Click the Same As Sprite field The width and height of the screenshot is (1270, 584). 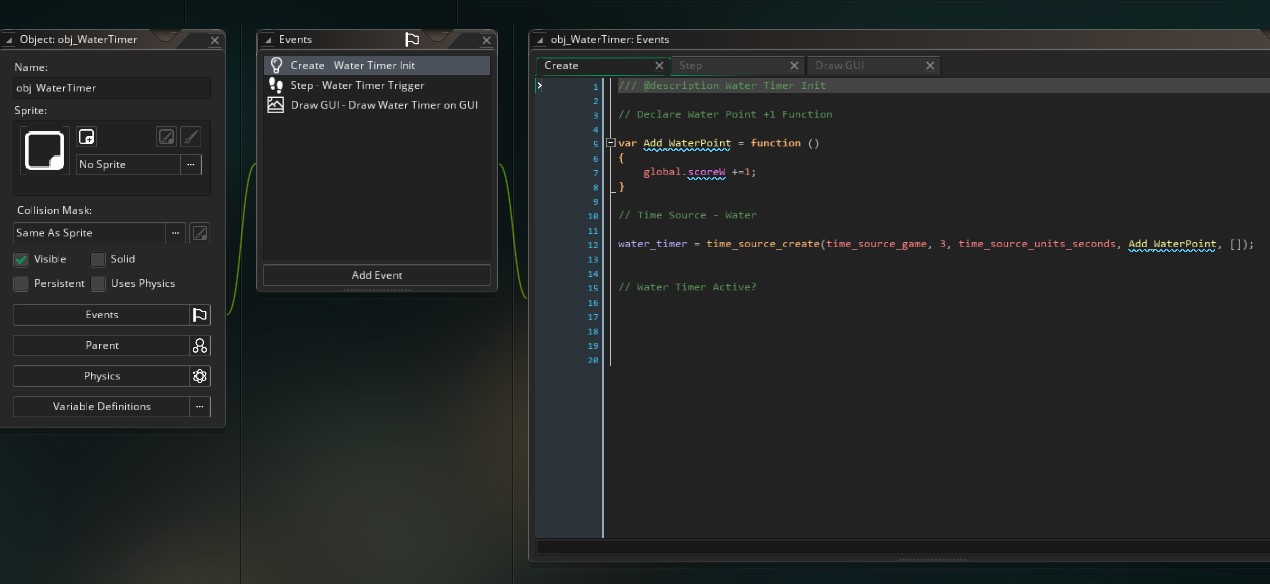[x=89, y=233]
